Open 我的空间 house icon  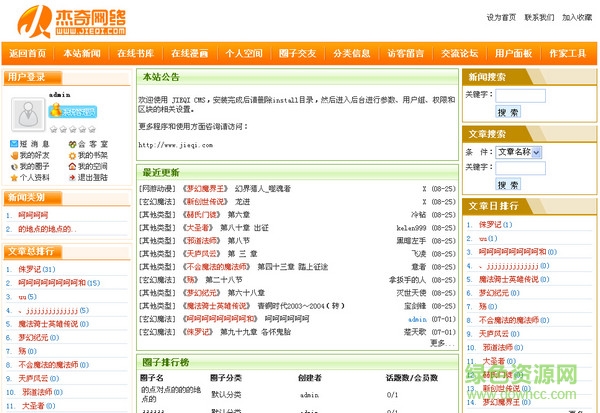[71, 166]
